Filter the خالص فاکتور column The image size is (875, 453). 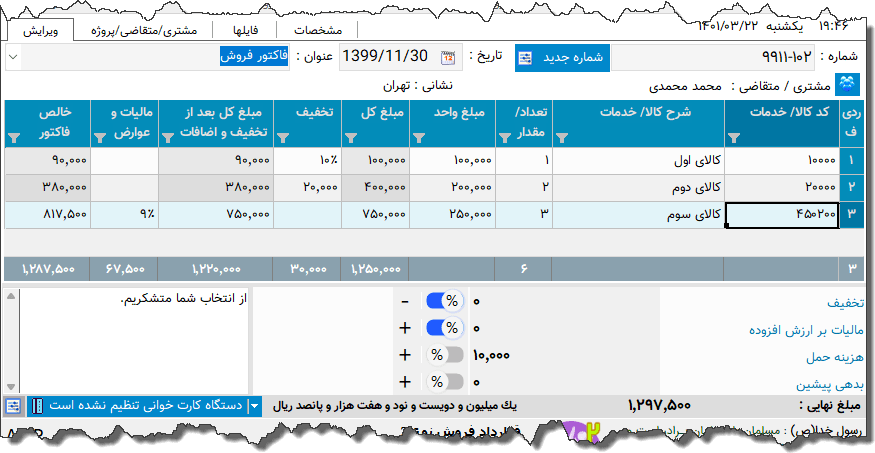(x=14, y=138)
